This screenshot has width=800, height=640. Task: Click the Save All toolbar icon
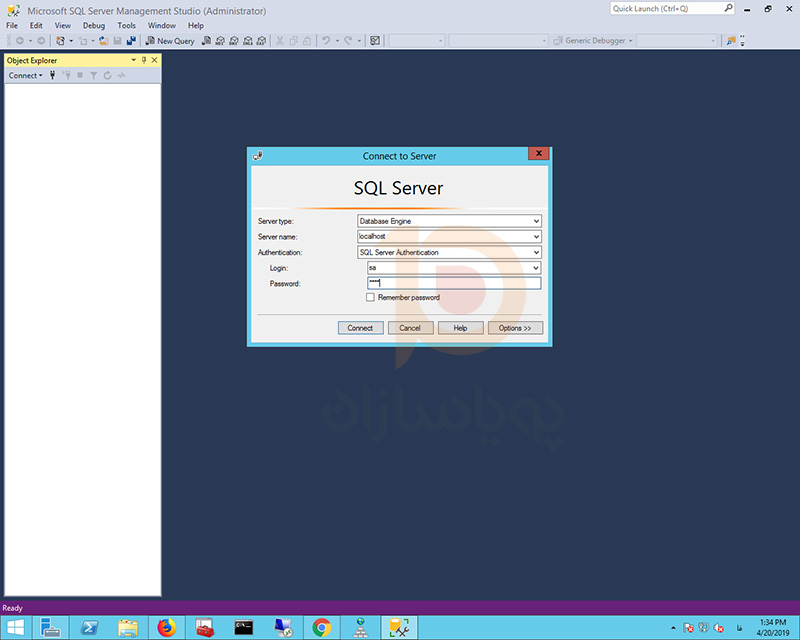[x=131, y=41]
